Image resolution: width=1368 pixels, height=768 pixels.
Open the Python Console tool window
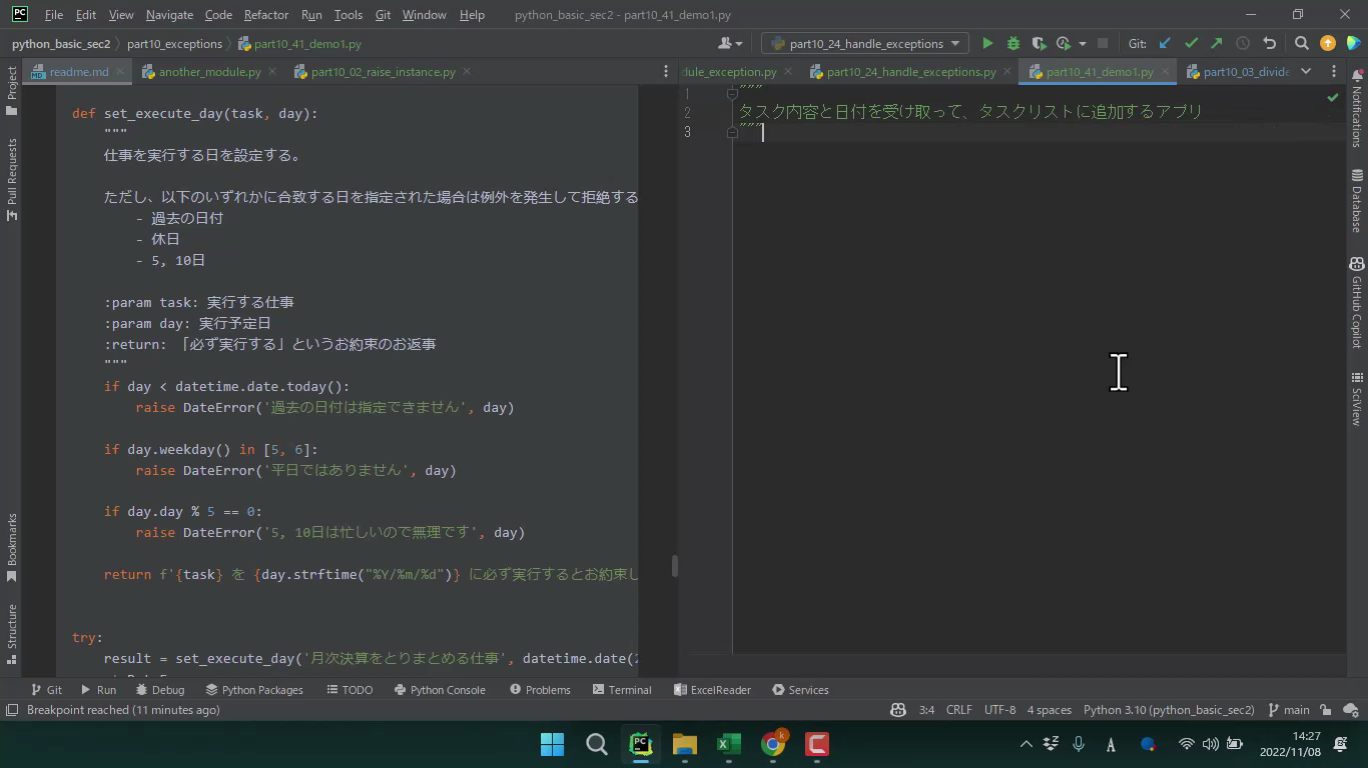coord(440,690)
